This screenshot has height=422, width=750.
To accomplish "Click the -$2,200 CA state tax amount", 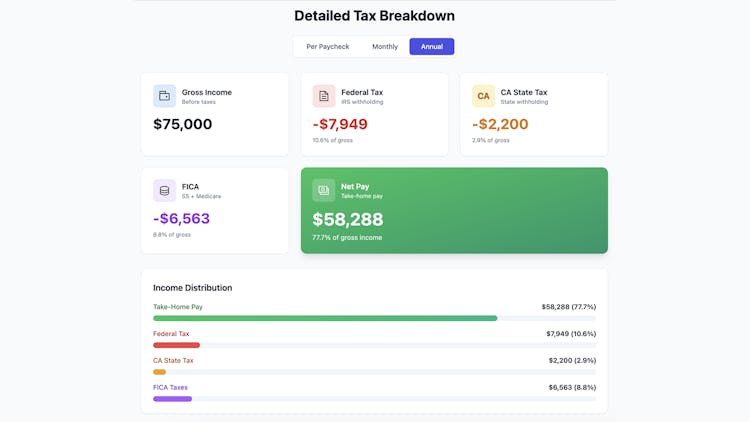I will click(x=500, y=125).
